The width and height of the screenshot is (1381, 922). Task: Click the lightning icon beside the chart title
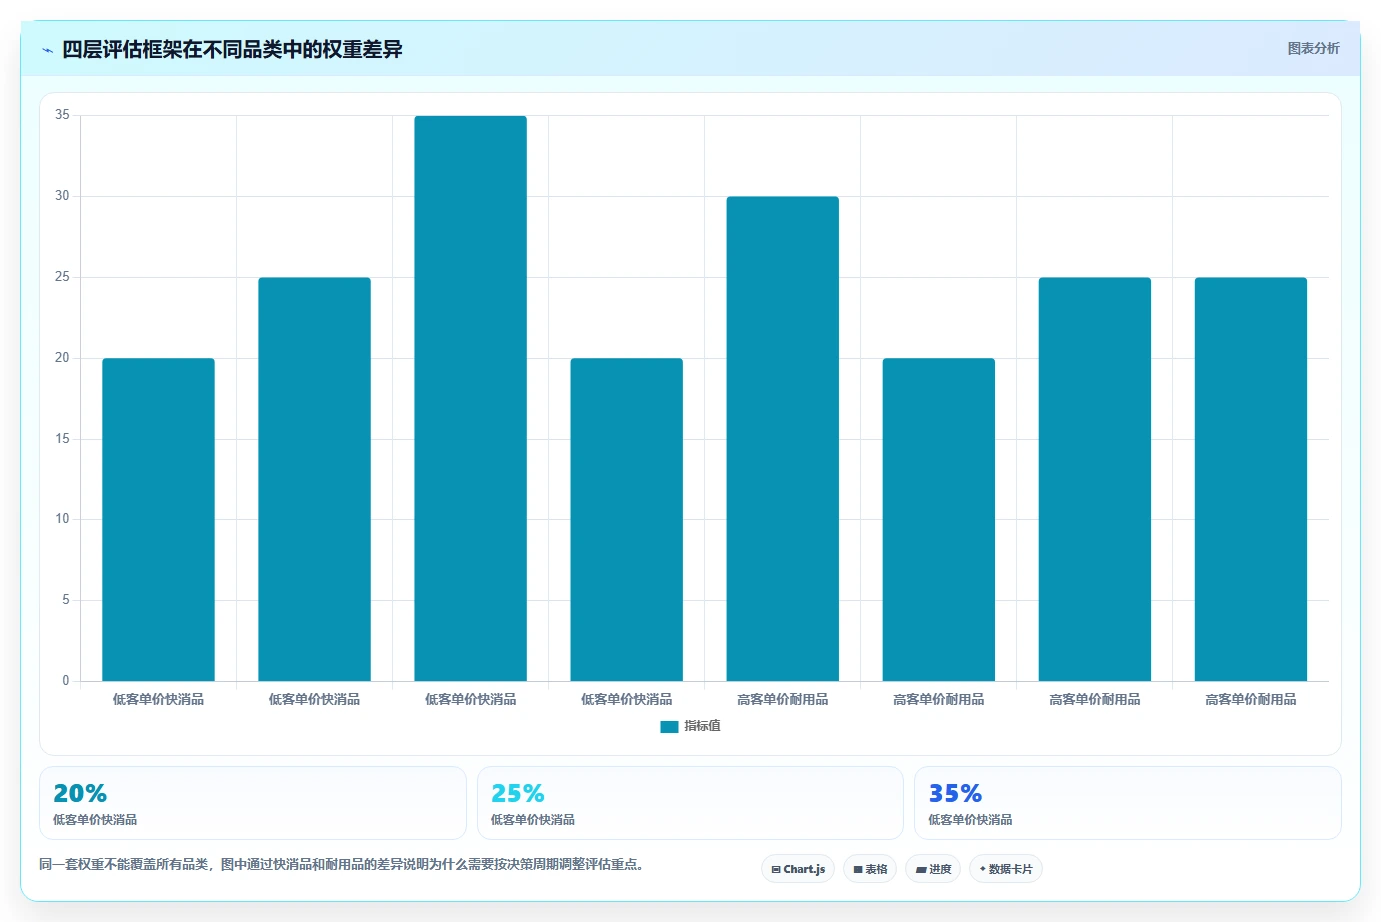[x=47, y=50]
